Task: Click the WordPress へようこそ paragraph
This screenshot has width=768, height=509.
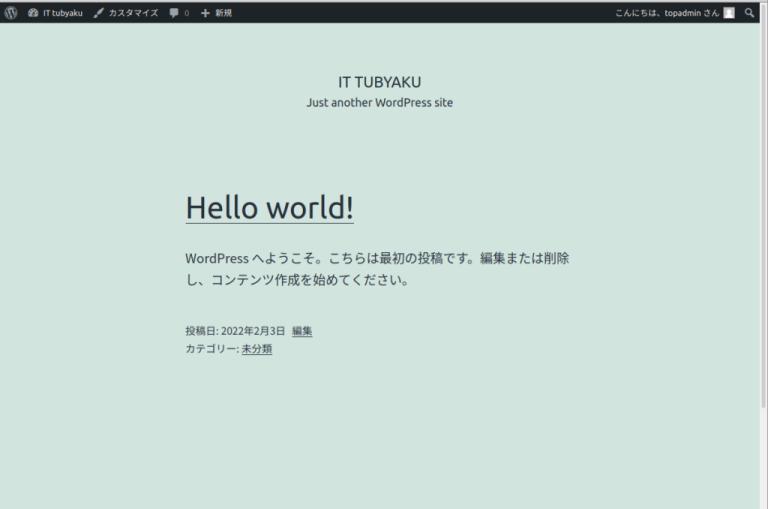Action: tap(377, 269)
